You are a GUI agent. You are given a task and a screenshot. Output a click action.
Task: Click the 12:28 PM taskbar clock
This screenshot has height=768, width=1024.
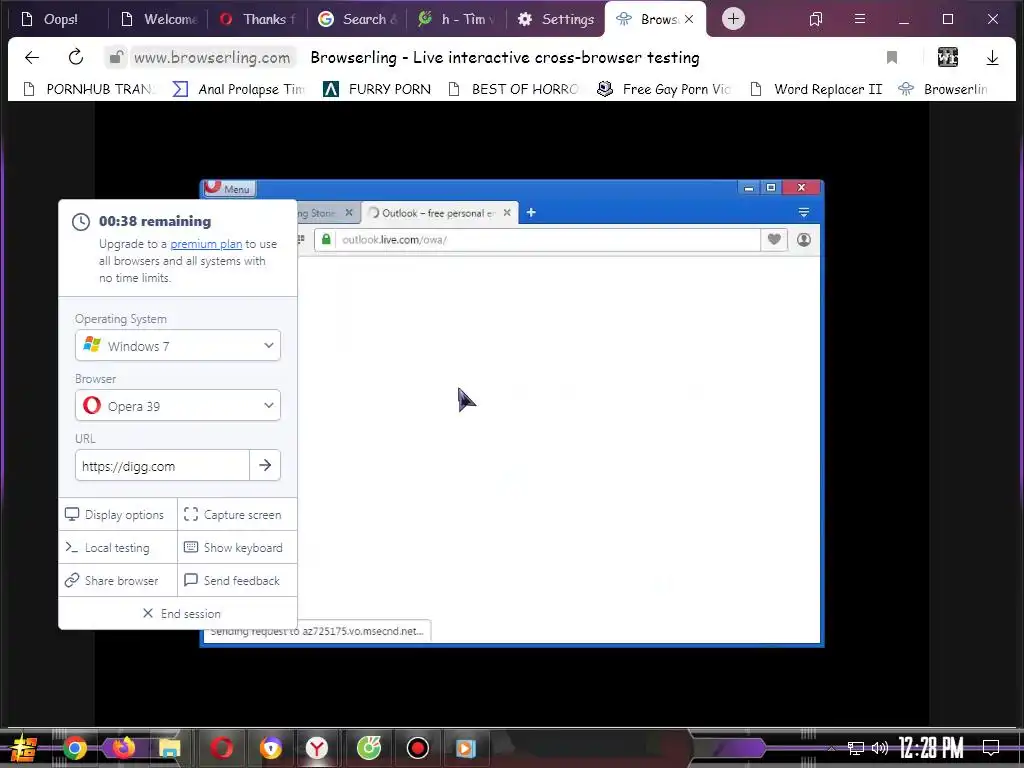coord(931,748)
